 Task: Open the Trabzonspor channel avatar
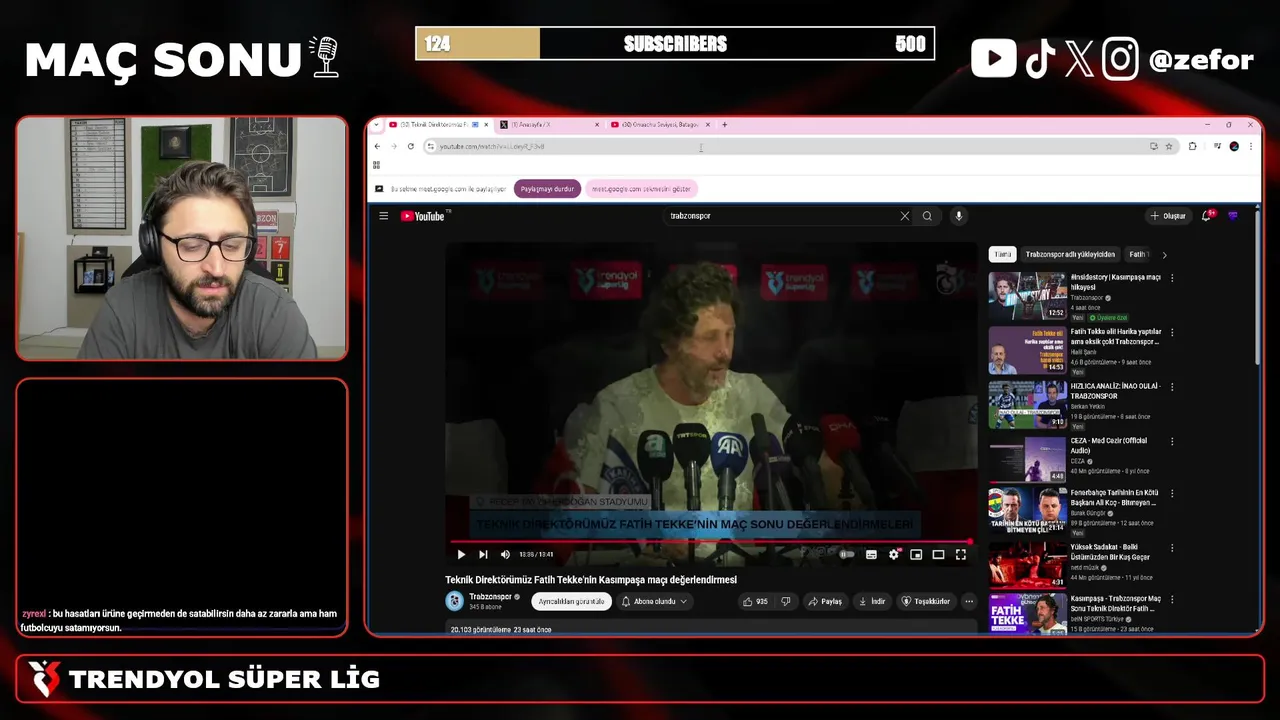[x=454, y=601]
